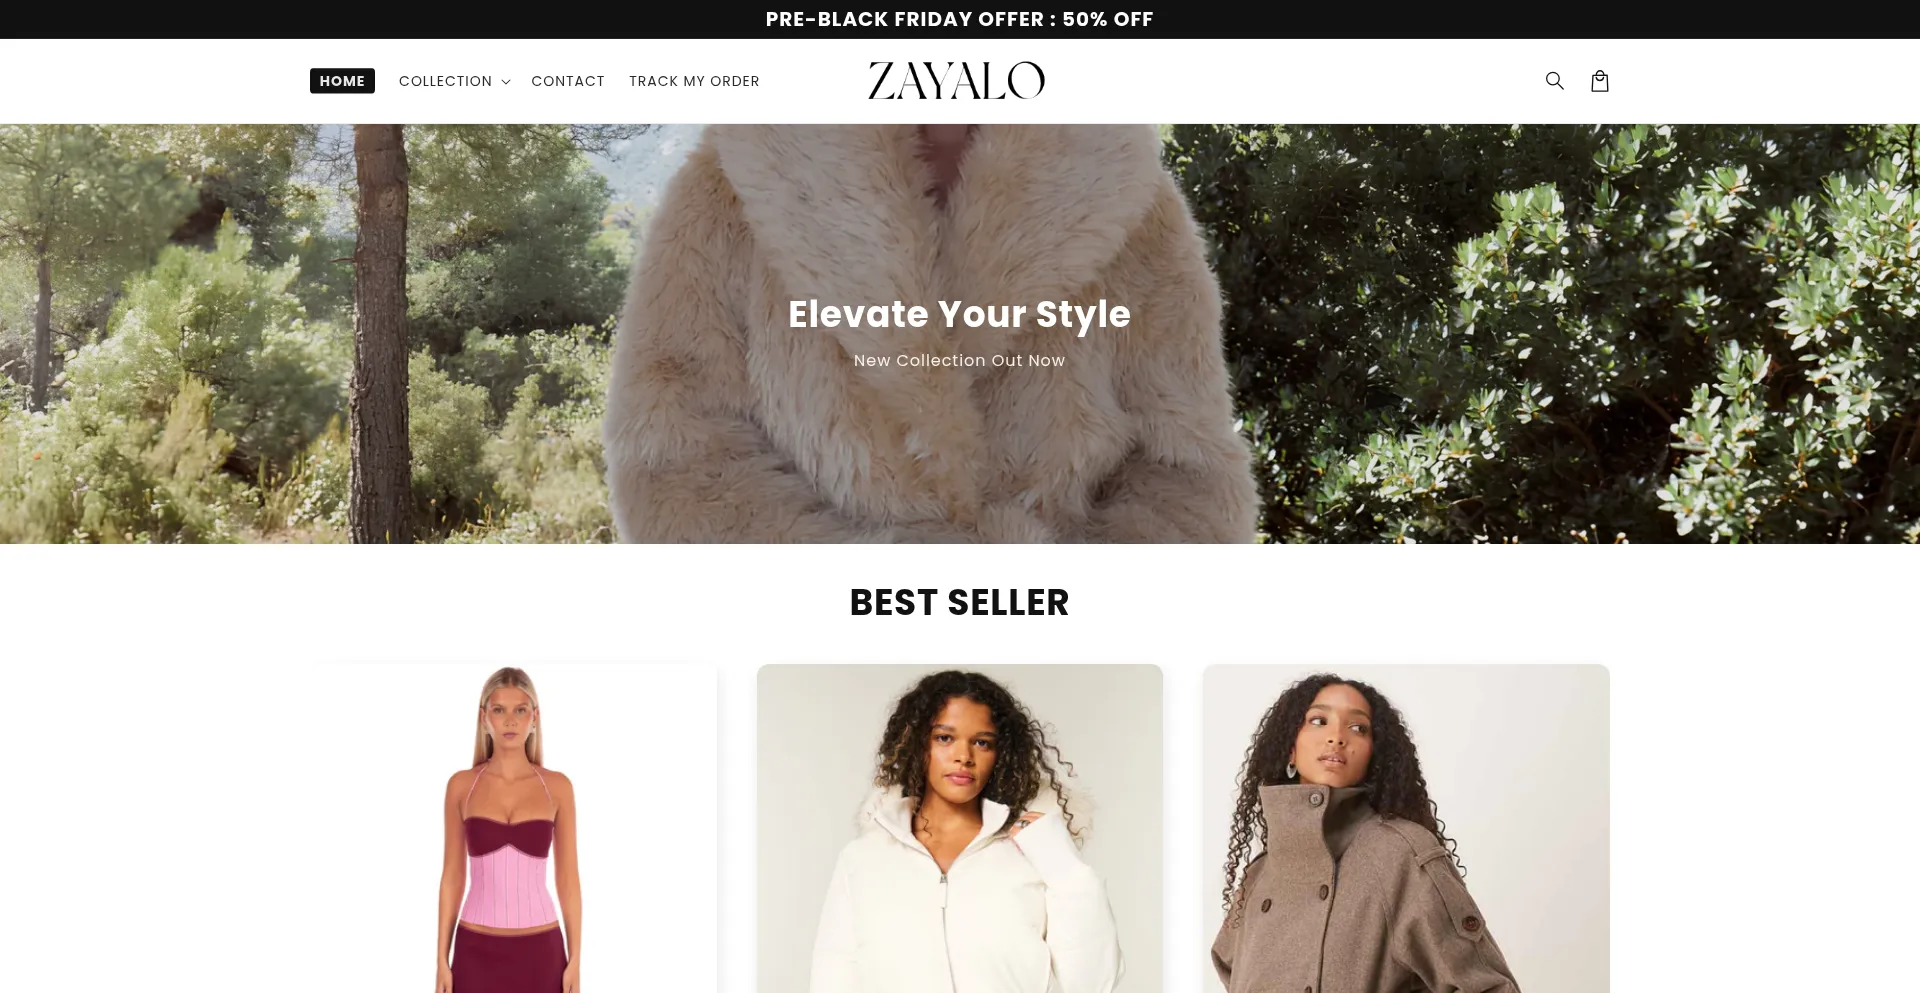Screen dimensions: 1920x993
Task: Open Track My Order link
Action: coord(694,81)
